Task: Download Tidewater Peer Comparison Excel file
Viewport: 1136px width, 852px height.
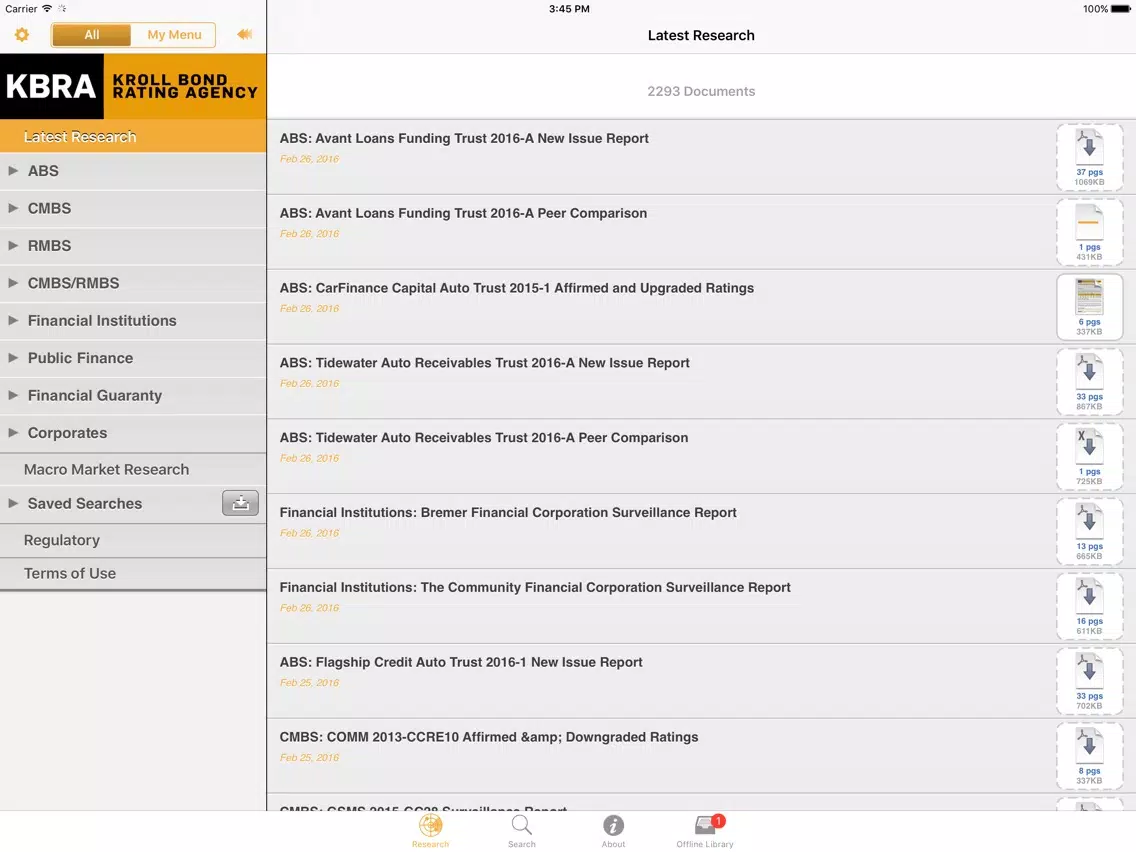Action: pos(1090,456)
